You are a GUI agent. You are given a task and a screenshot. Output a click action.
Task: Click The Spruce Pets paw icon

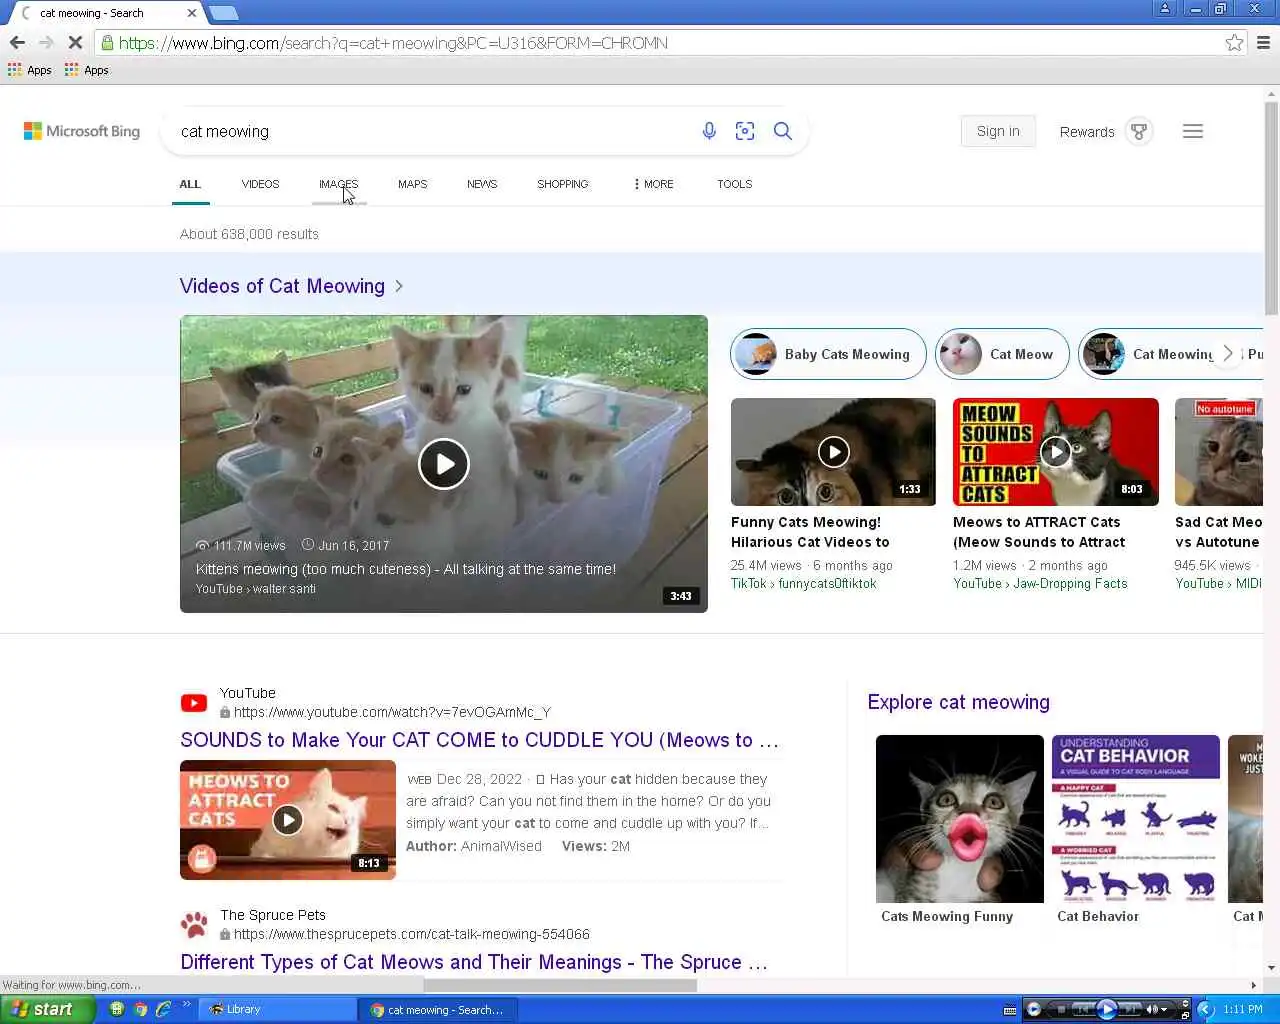point(194,924)
